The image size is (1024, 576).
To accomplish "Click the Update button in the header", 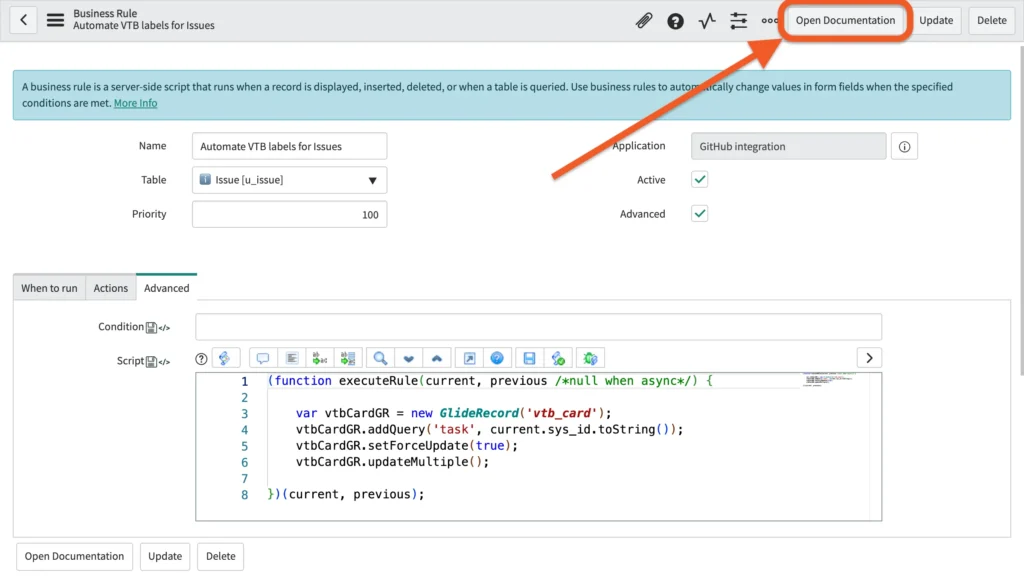I will coord(936,20).
